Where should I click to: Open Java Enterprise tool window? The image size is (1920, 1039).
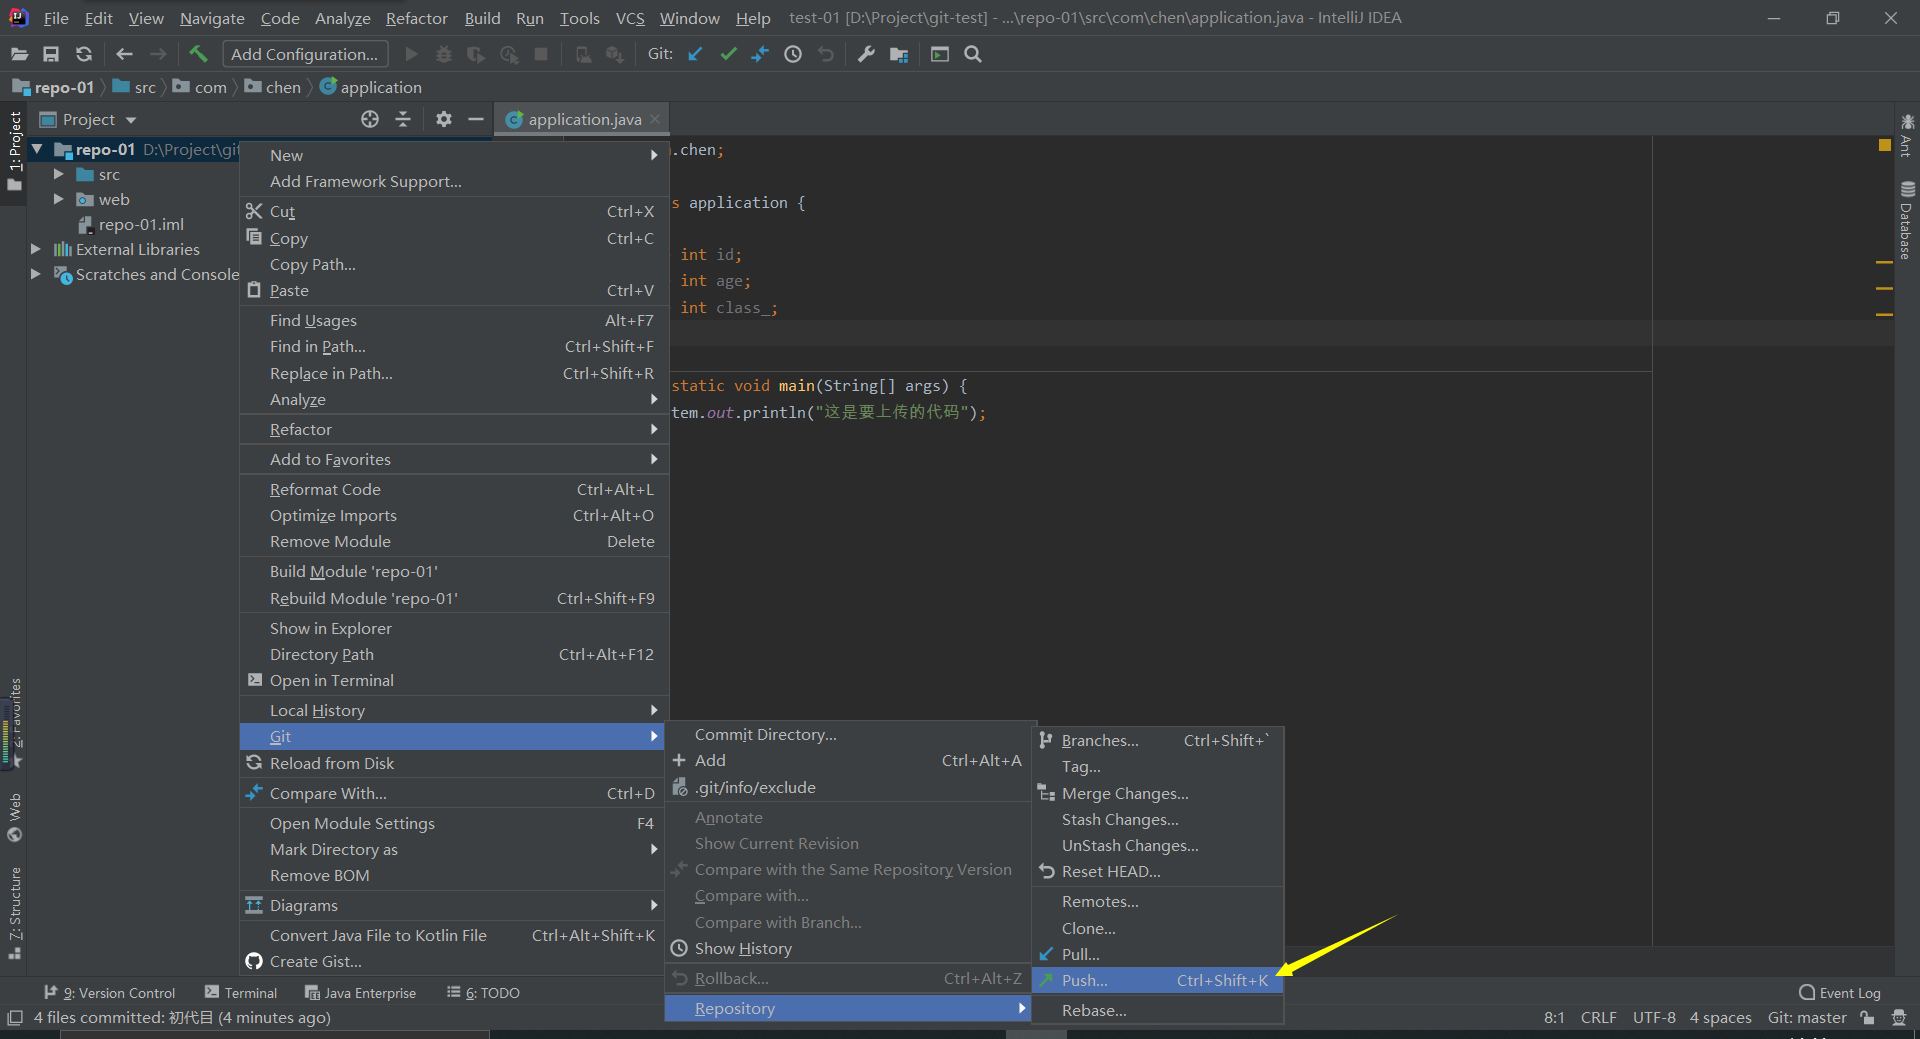(361, 992)
